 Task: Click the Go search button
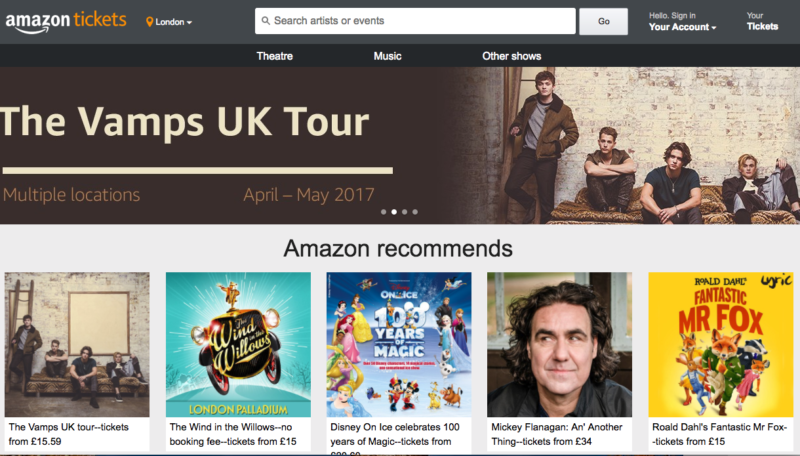point(604,21)
